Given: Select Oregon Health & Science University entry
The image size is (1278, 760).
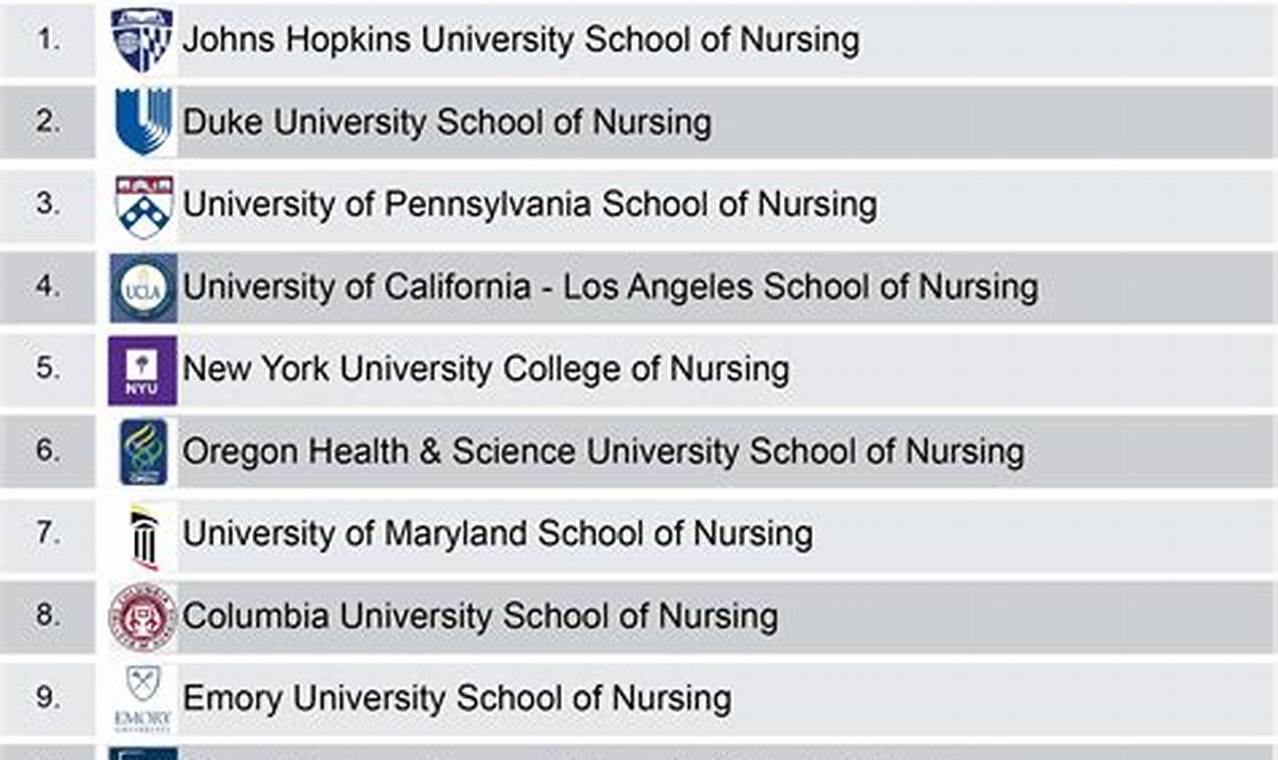Looking at the screenshot, I should 603,452.
